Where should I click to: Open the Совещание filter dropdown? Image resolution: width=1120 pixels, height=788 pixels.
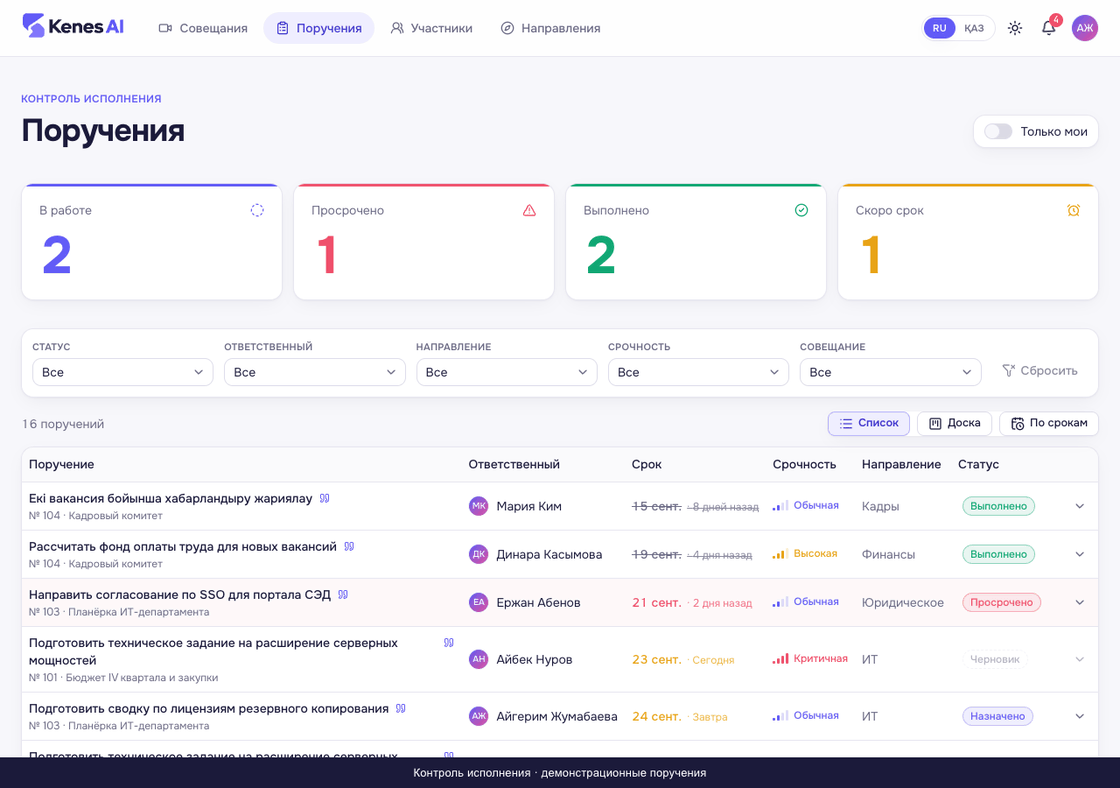pyautogui.click(x=890, y=372)
